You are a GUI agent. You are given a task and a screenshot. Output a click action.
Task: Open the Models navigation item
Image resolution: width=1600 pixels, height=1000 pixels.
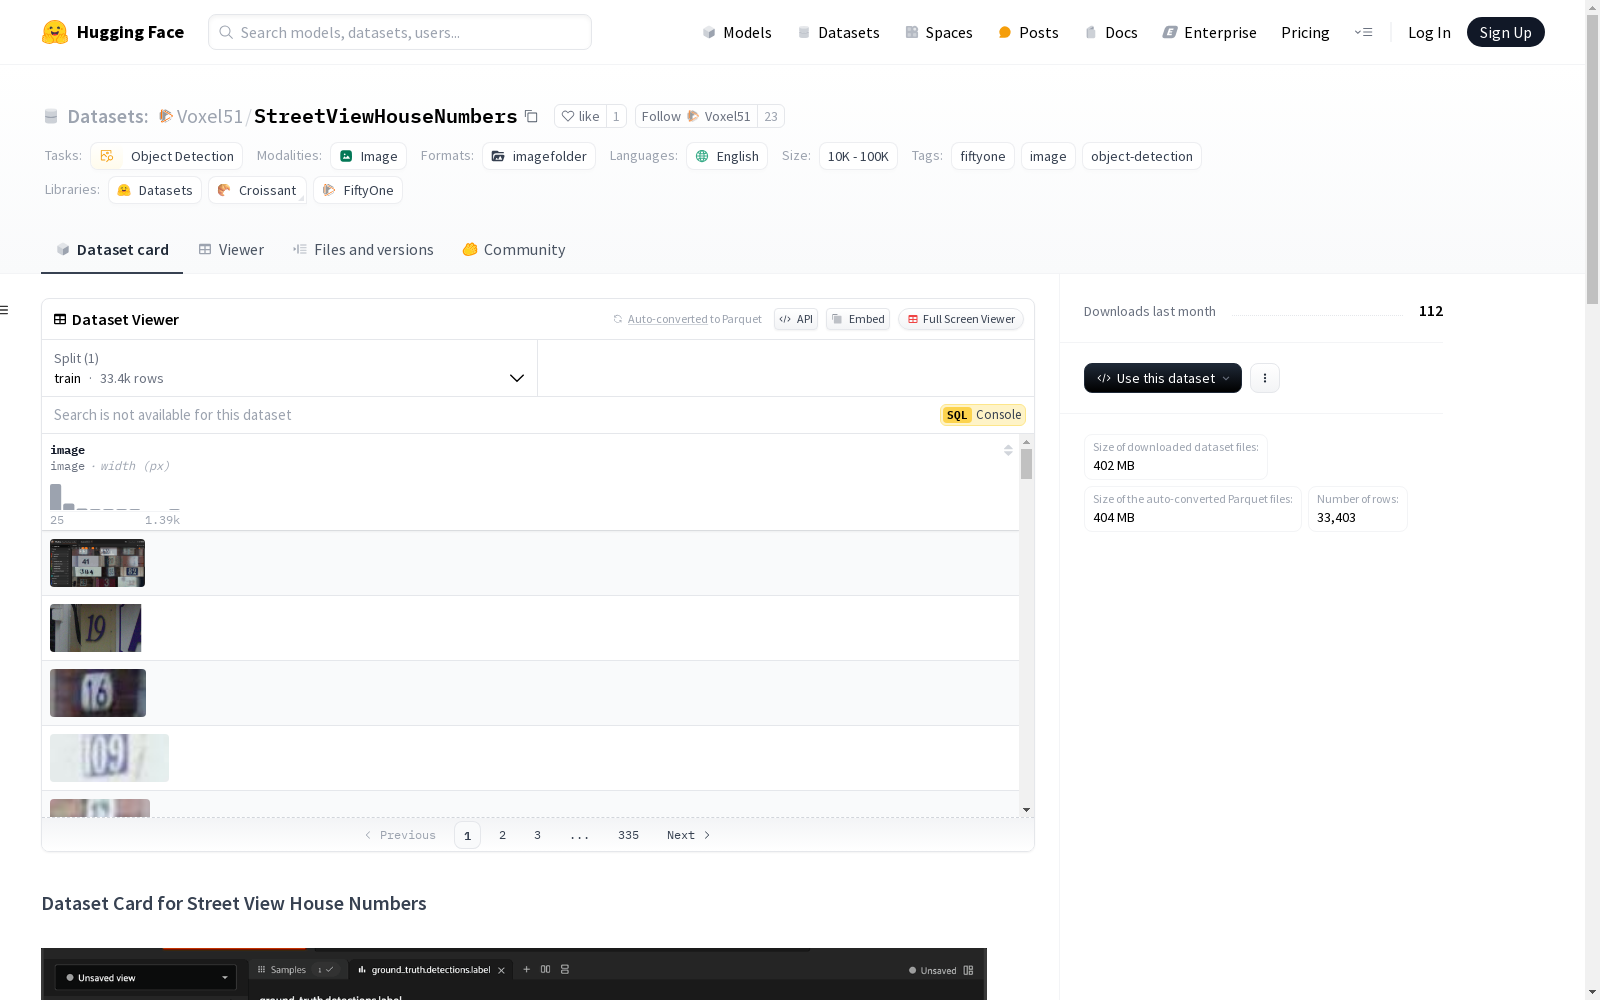tap(737, 33)
